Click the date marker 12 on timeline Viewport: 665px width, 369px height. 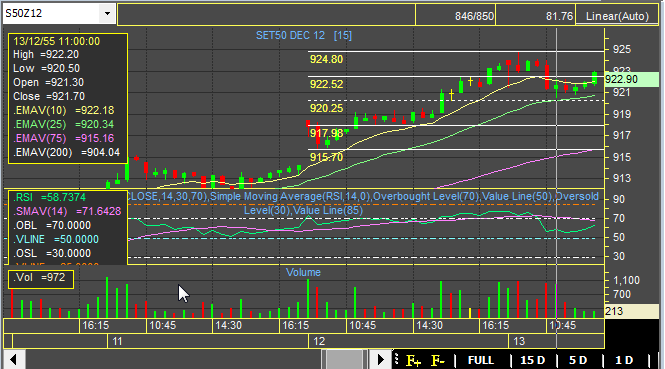pos(319,341)
